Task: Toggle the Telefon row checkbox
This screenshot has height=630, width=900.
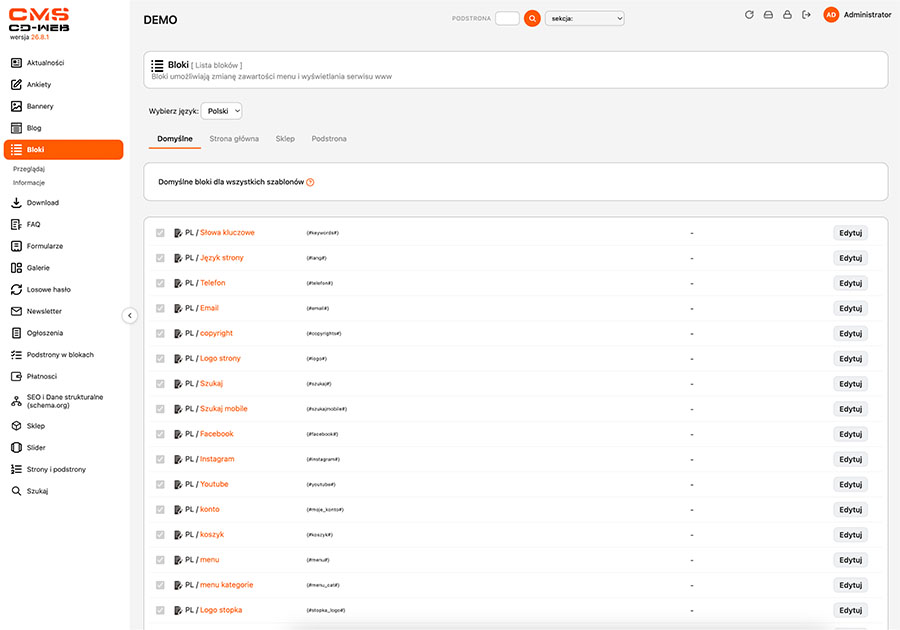Action: [160, 283]
